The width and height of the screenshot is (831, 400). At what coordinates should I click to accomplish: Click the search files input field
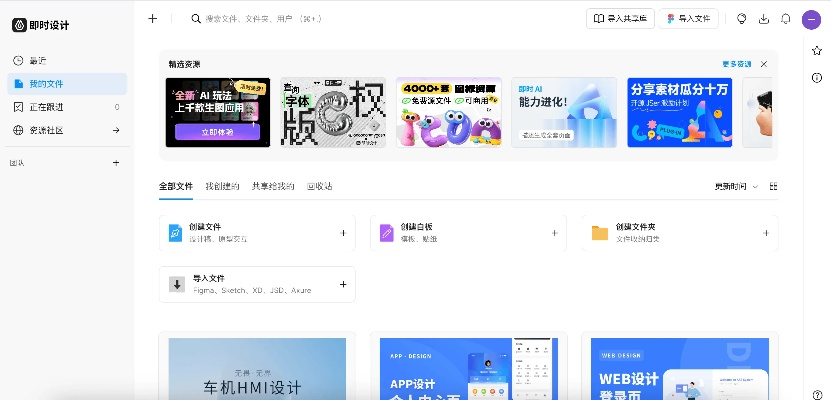pos(380,18)
